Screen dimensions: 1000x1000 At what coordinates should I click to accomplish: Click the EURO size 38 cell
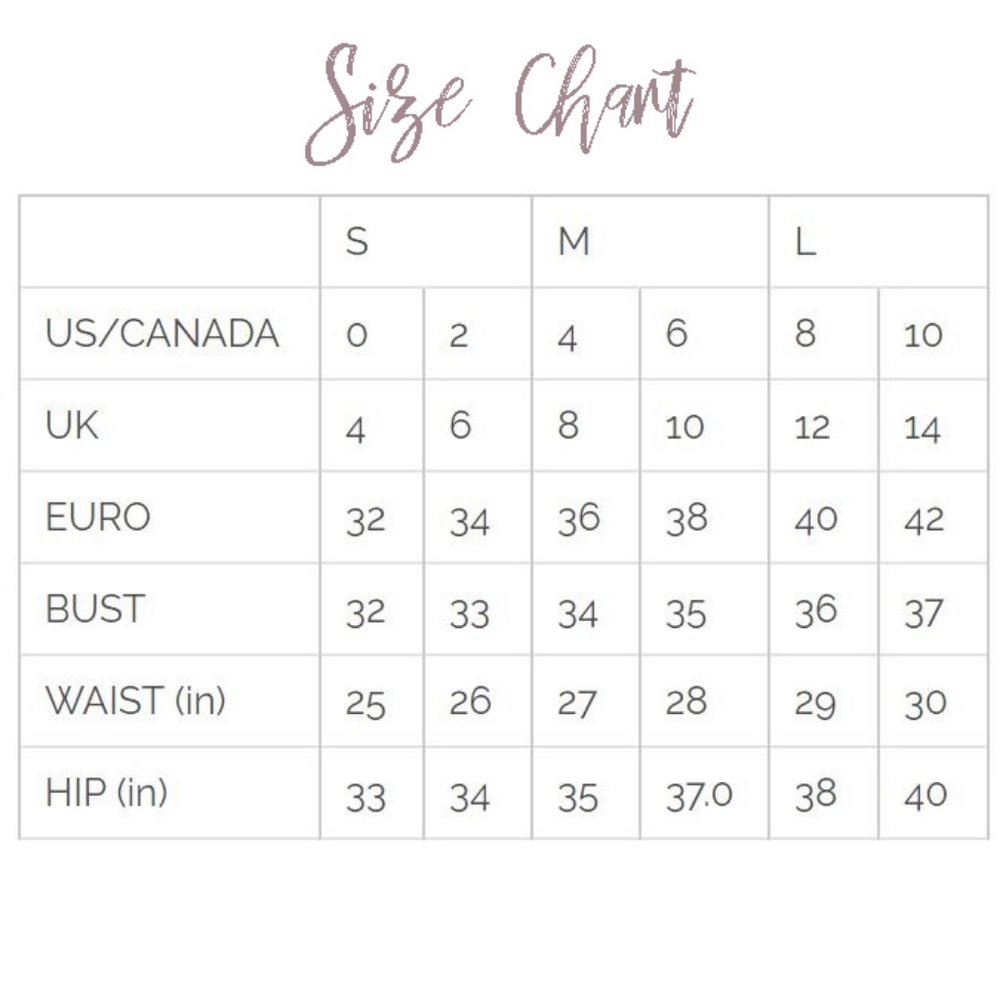click(686, 519)
